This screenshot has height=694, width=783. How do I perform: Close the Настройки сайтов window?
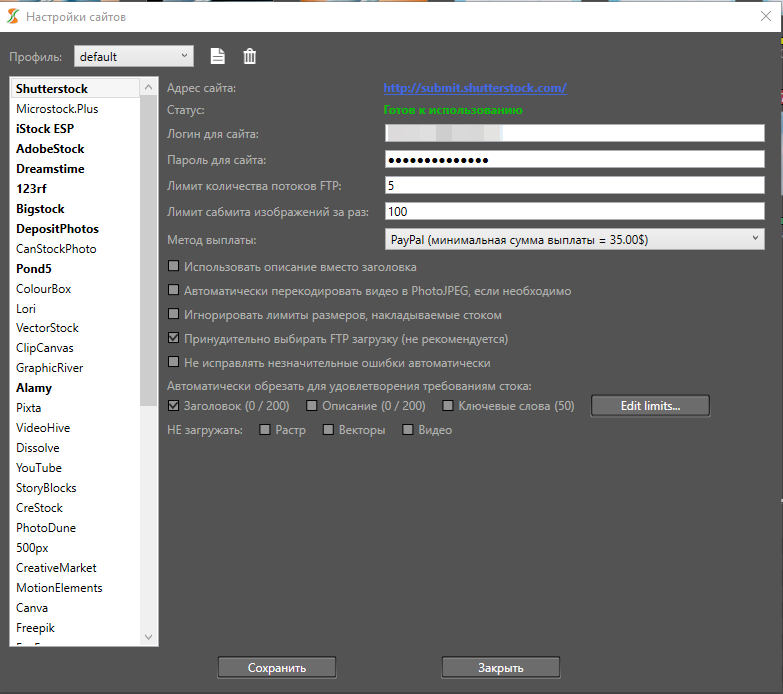tap(766, 16)
